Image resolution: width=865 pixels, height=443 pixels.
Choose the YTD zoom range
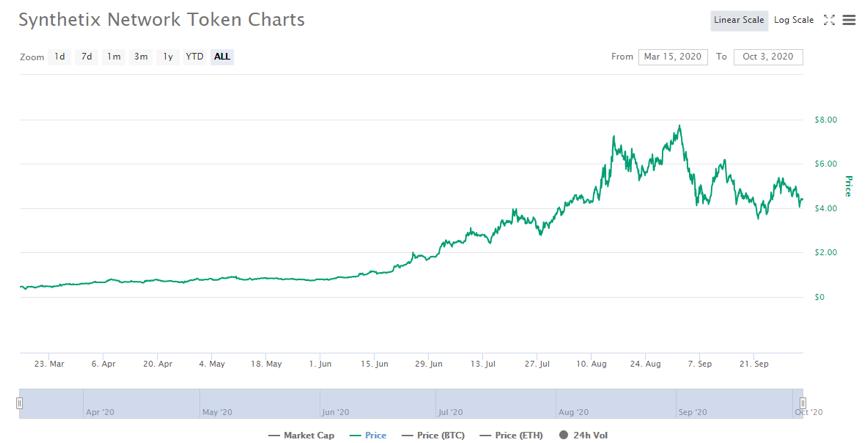click(194, 57)
